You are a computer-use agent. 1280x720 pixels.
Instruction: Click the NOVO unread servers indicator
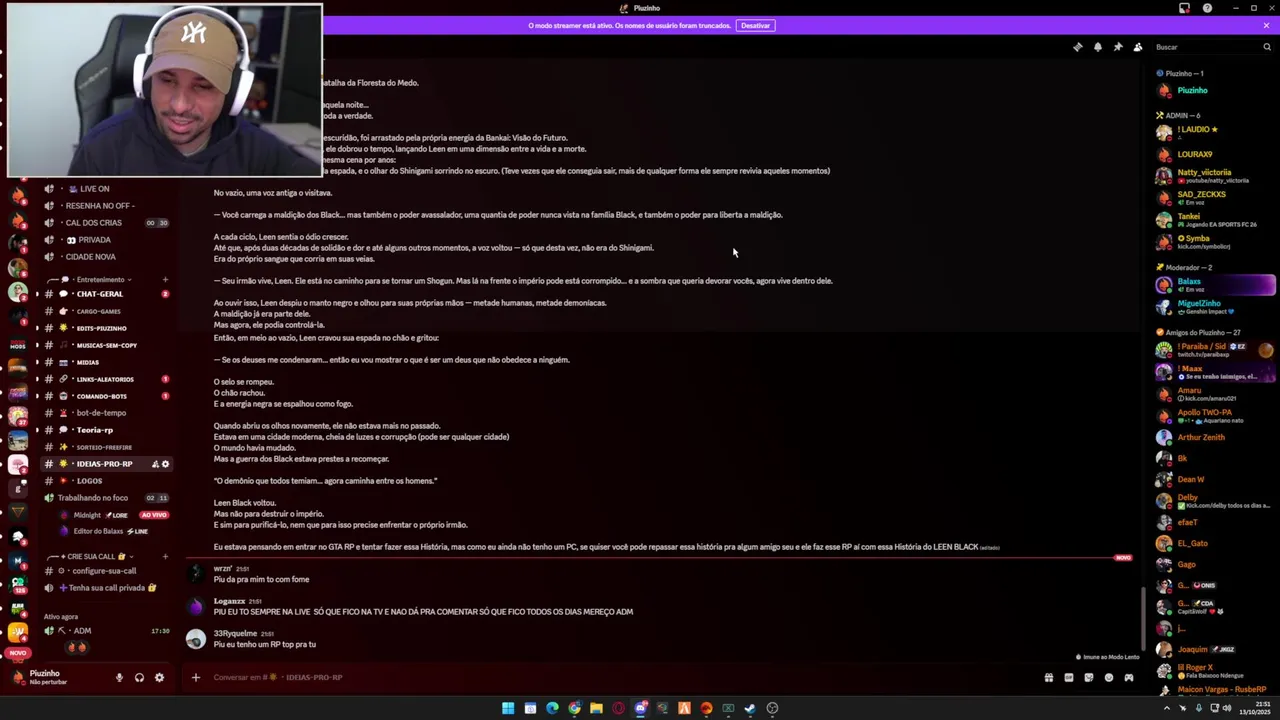(16, 653)
